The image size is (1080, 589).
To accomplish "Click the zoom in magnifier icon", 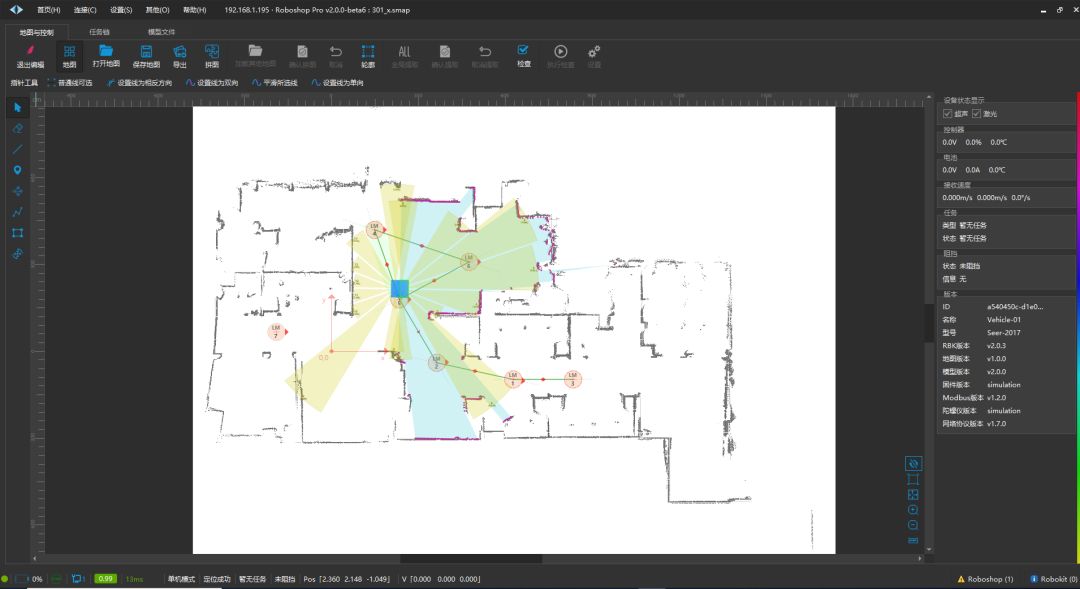I will point(912,510).
